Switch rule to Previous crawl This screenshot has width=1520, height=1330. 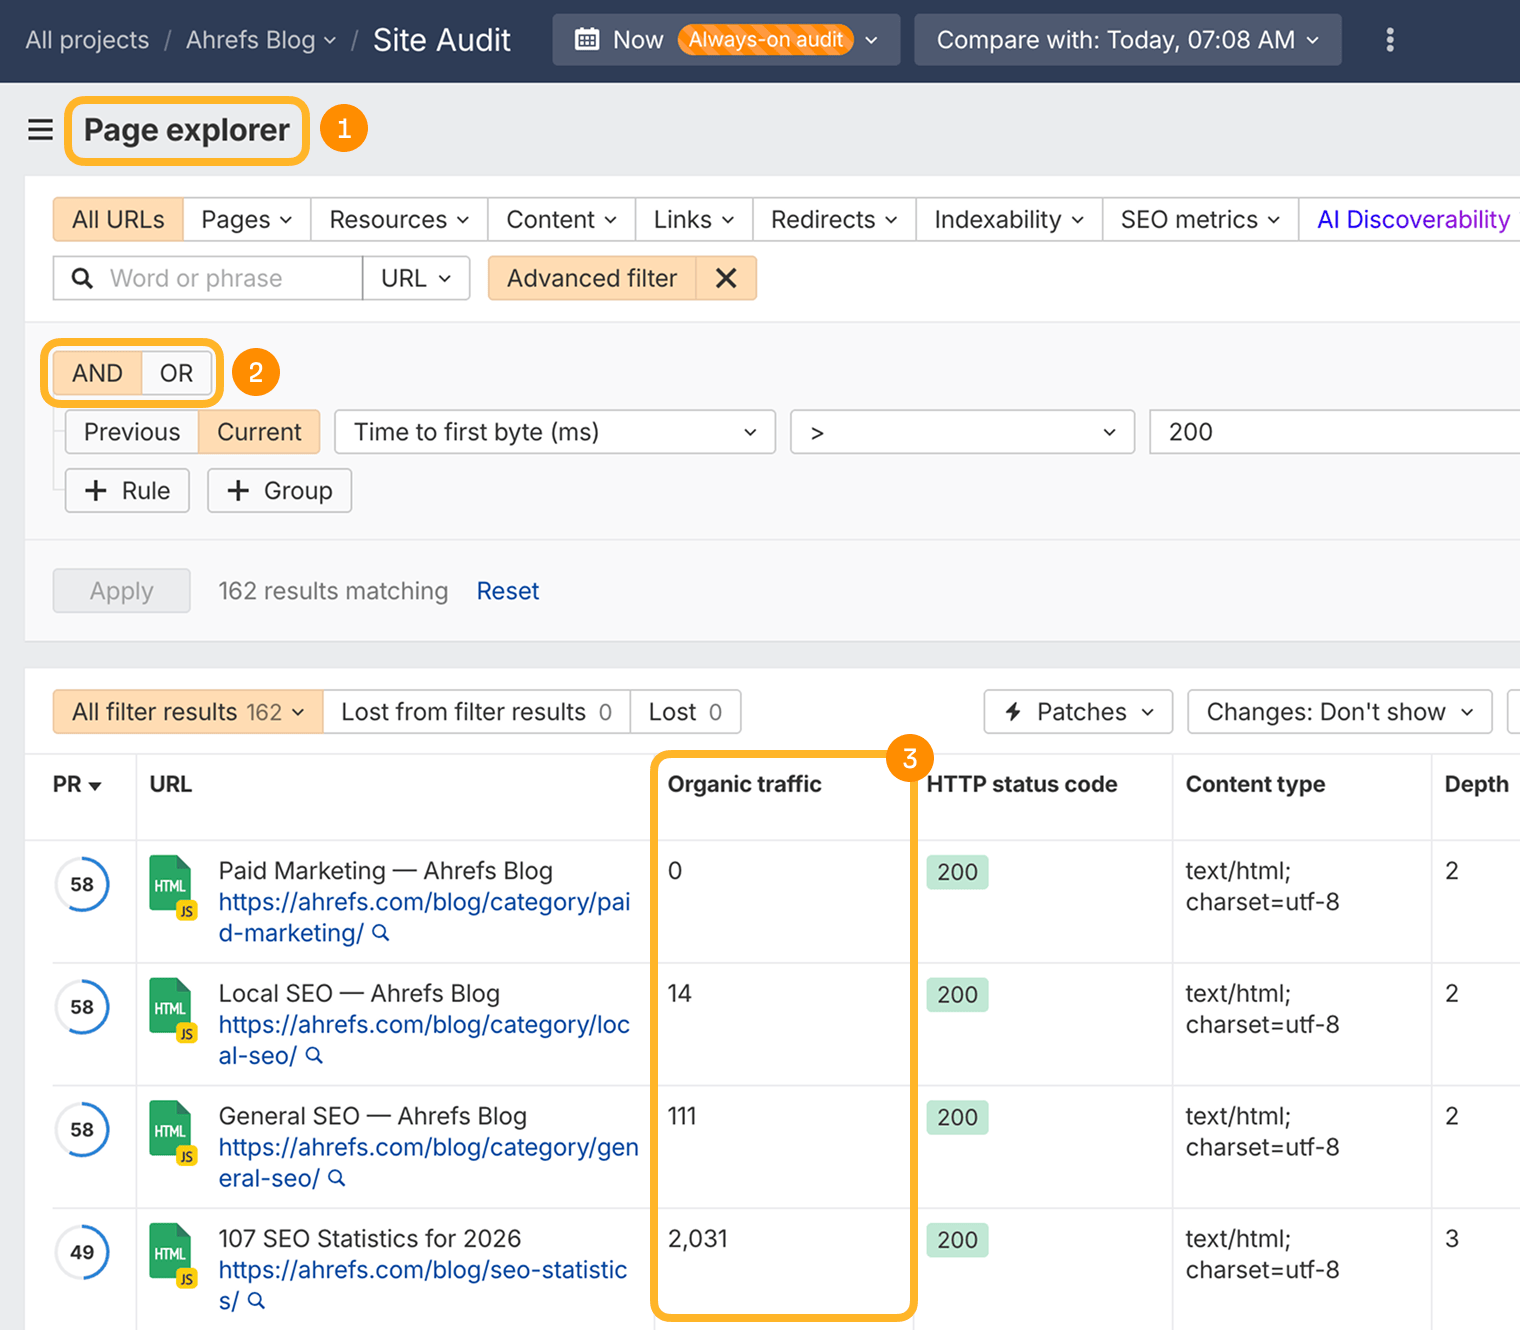pos(132,432)
